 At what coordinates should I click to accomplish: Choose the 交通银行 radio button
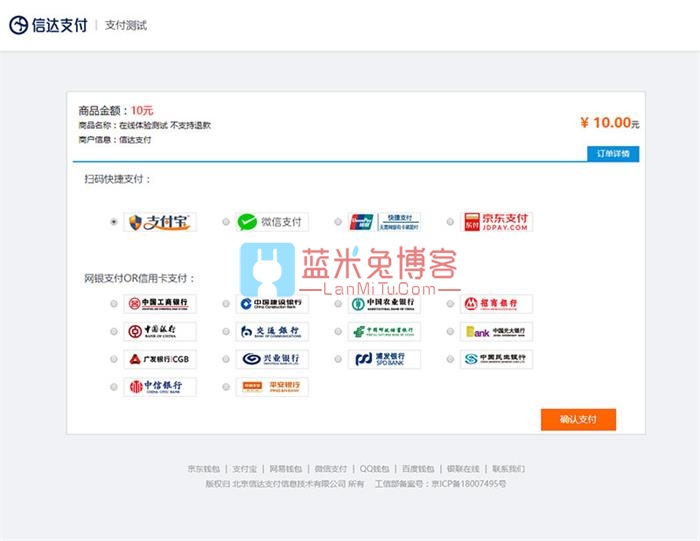(226, 332)
